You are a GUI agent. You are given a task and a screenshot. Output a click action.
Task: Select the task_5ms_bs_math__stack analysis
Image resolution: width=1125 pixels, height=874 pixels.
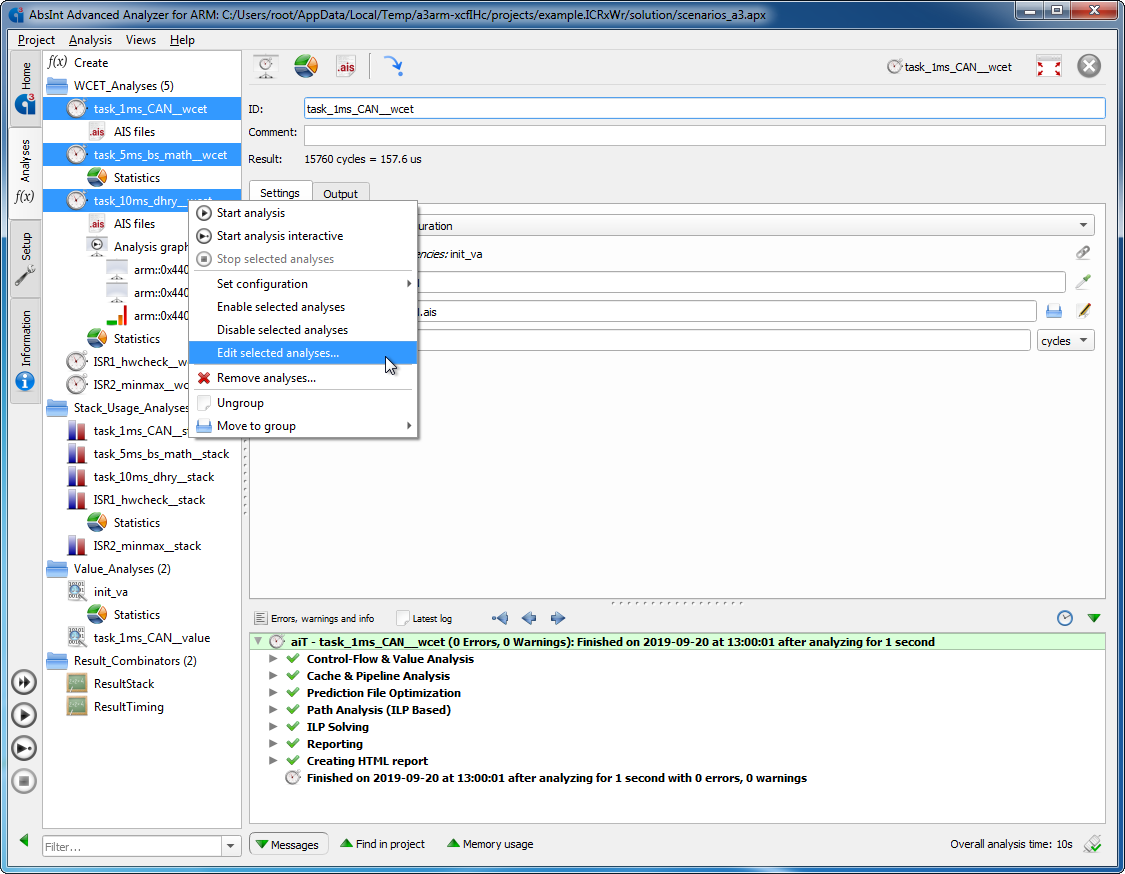[x=161, y=454]
